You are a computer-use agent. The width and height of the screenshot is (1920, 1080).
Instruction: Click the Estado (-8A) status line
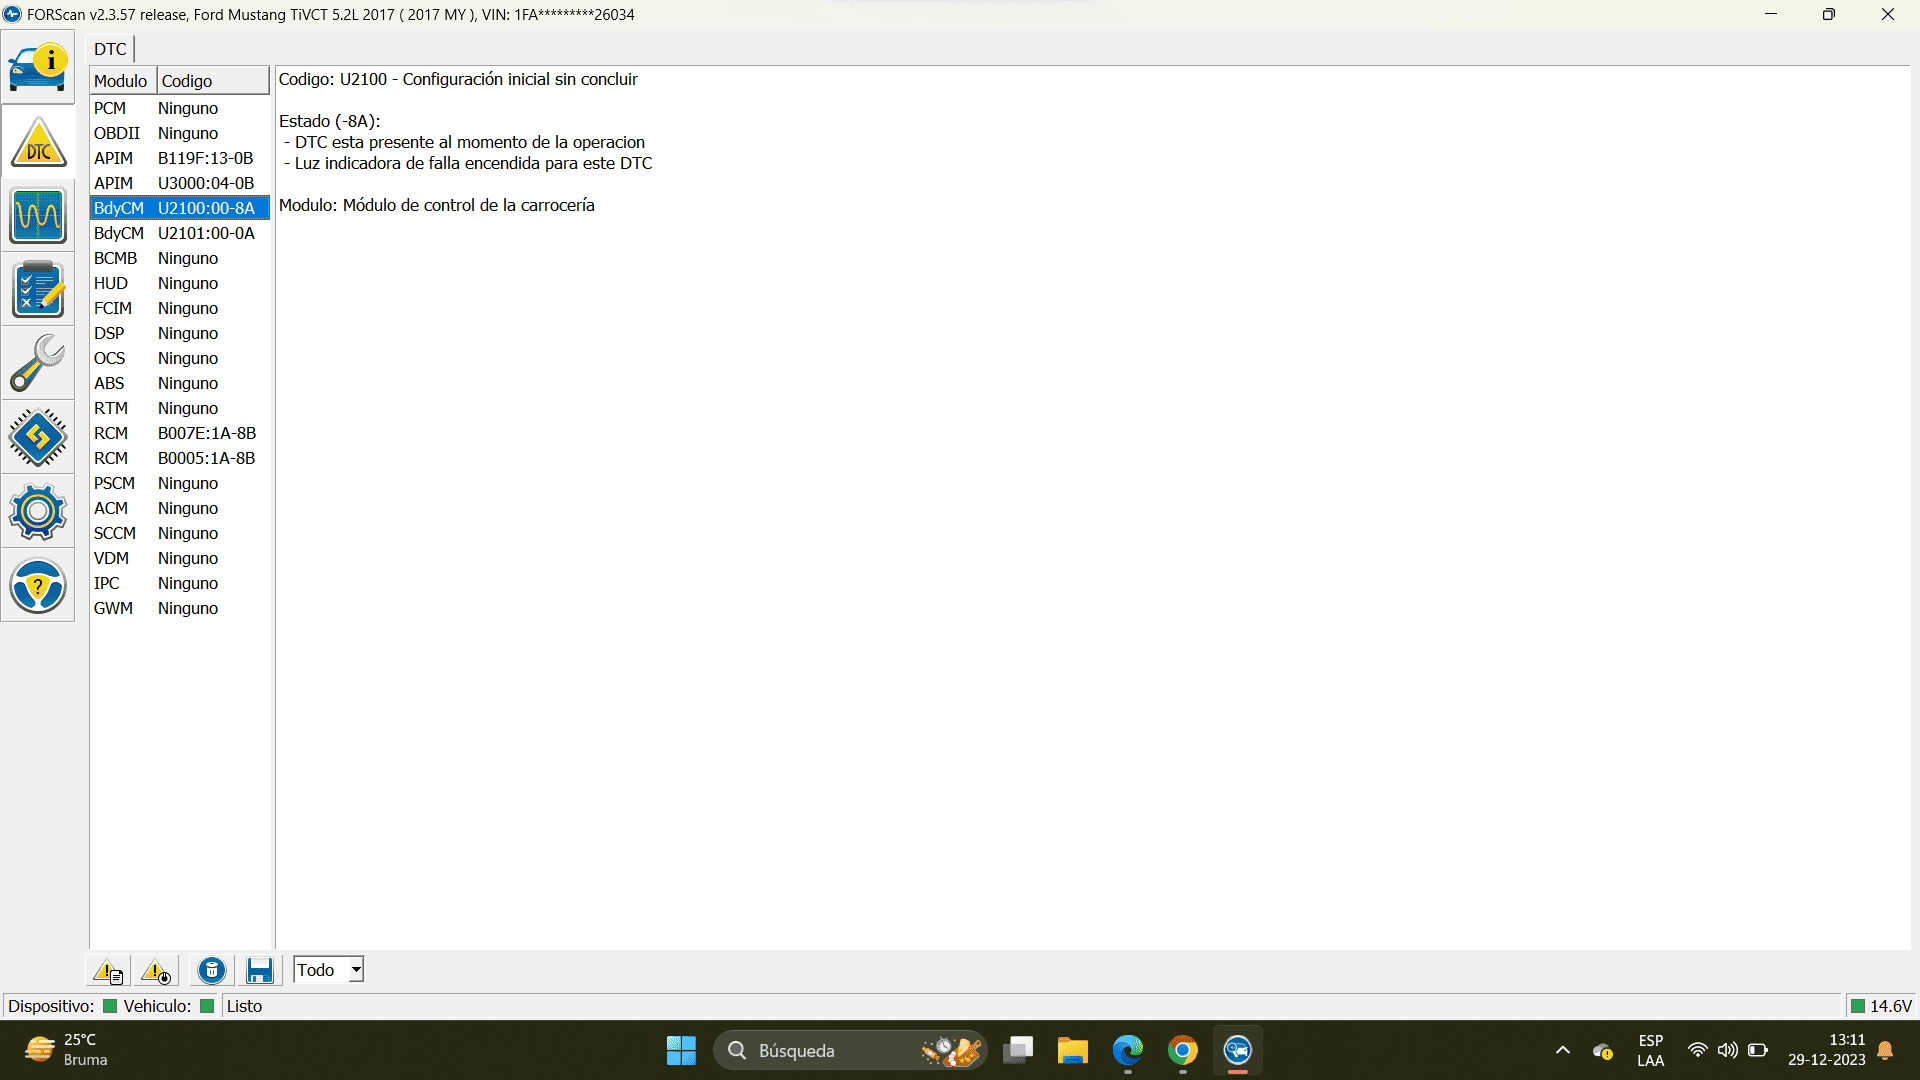330,121
